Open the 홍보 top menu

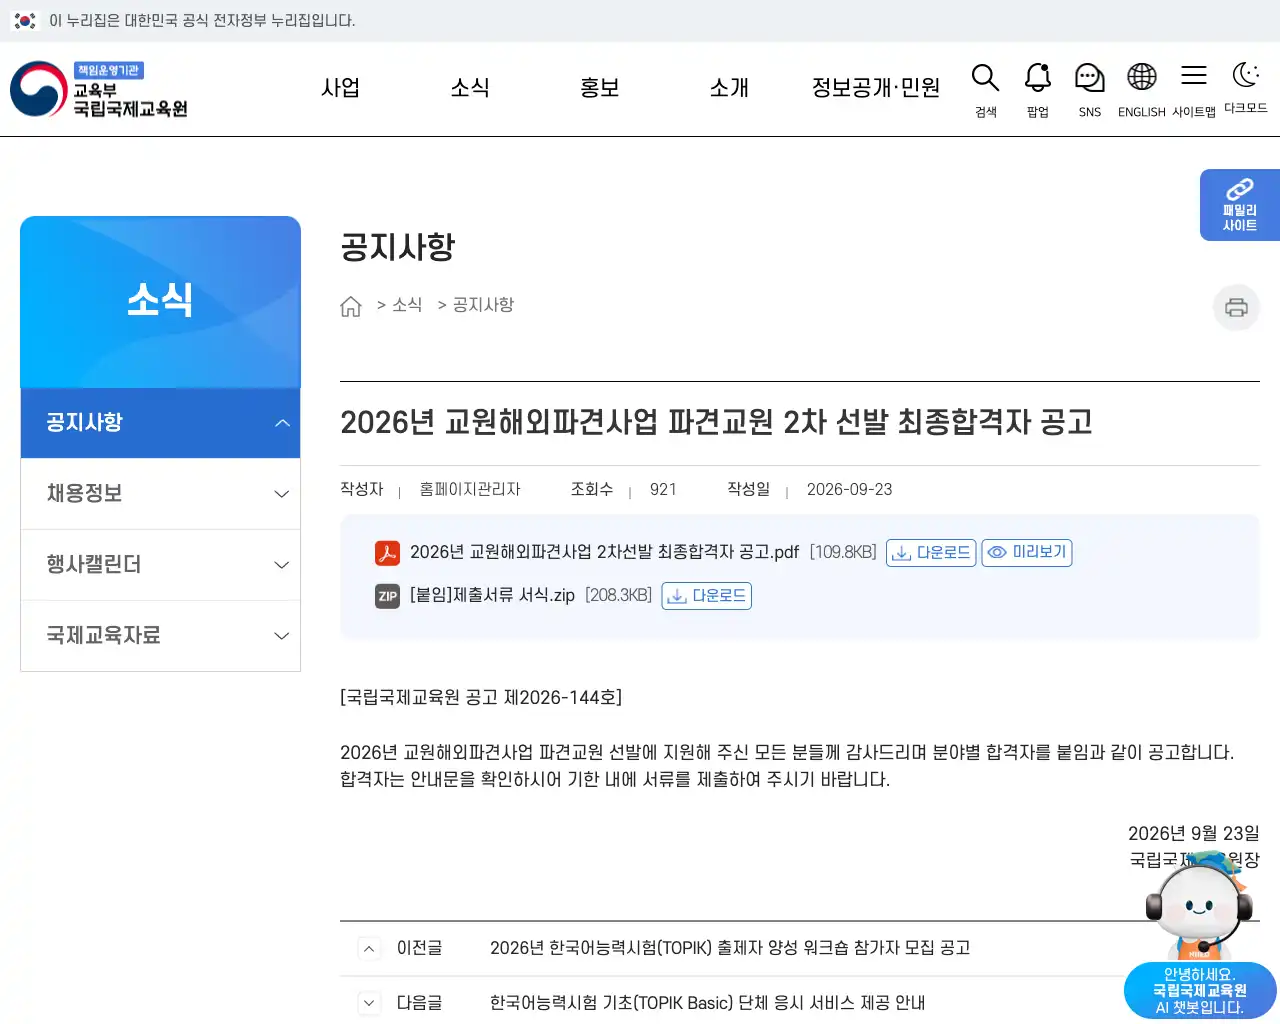pyautogui.click(x=600, y=88)
